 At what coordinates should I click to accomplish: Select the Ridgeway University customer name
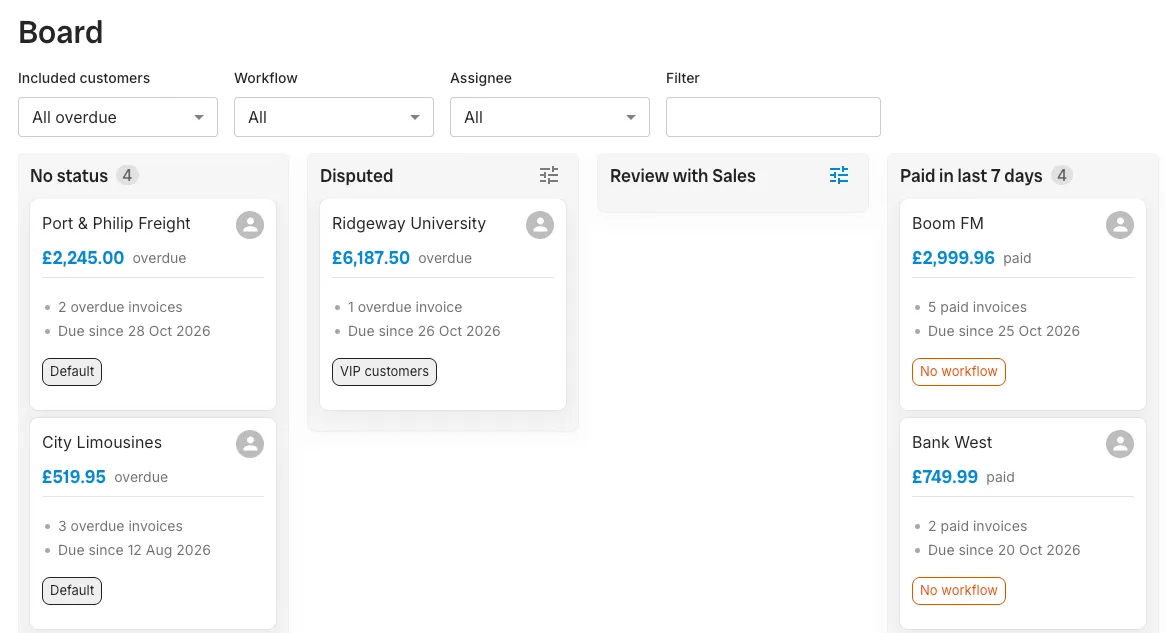pos(409,223)
